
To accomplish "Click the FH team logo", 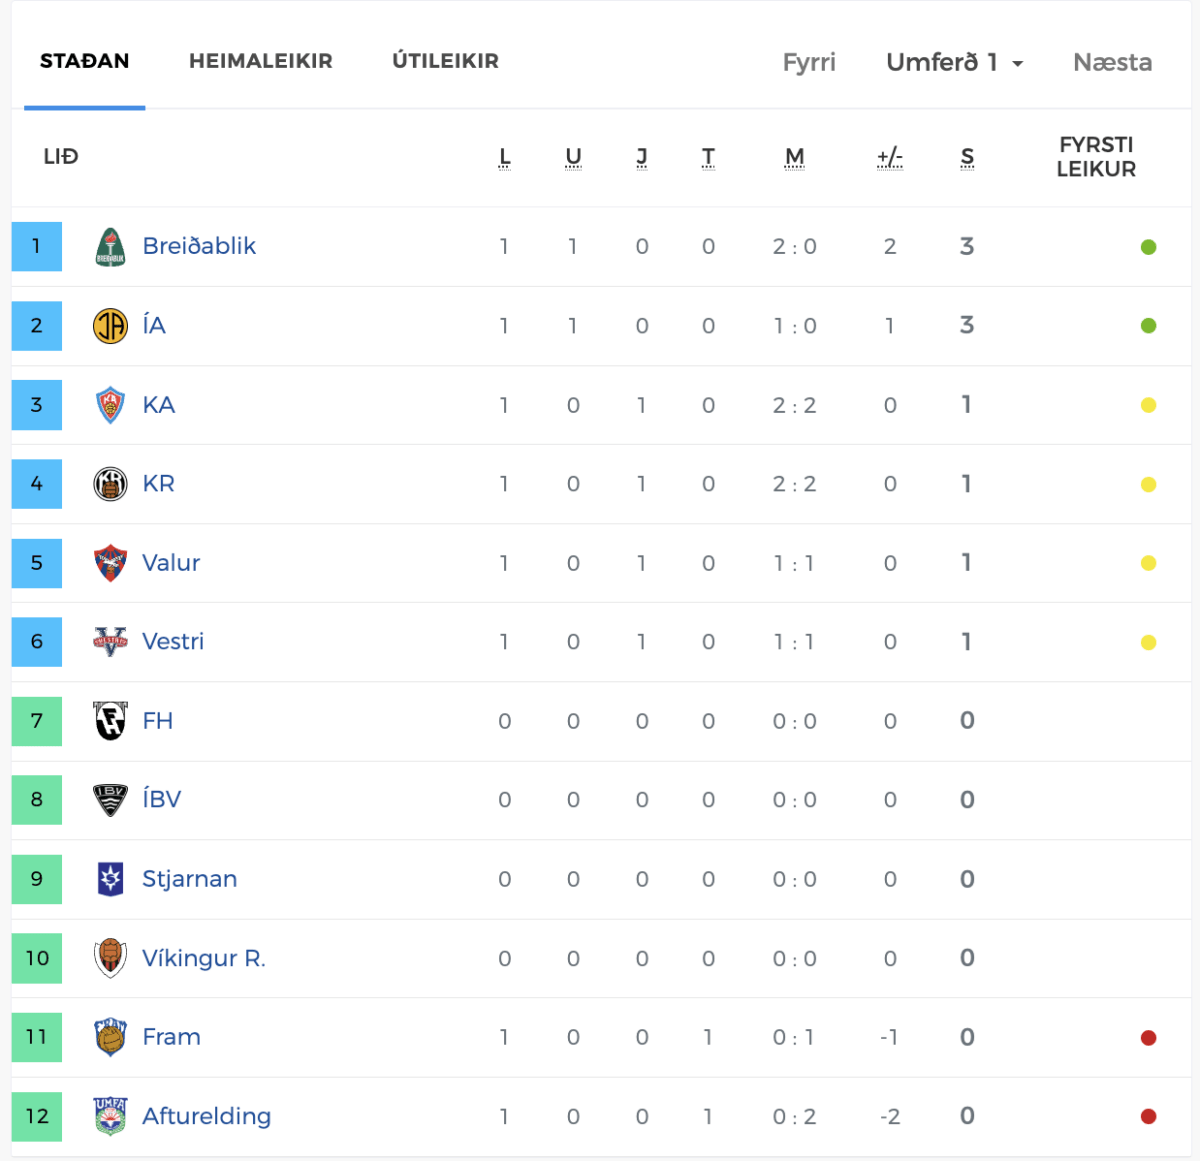I will point(110,721).
